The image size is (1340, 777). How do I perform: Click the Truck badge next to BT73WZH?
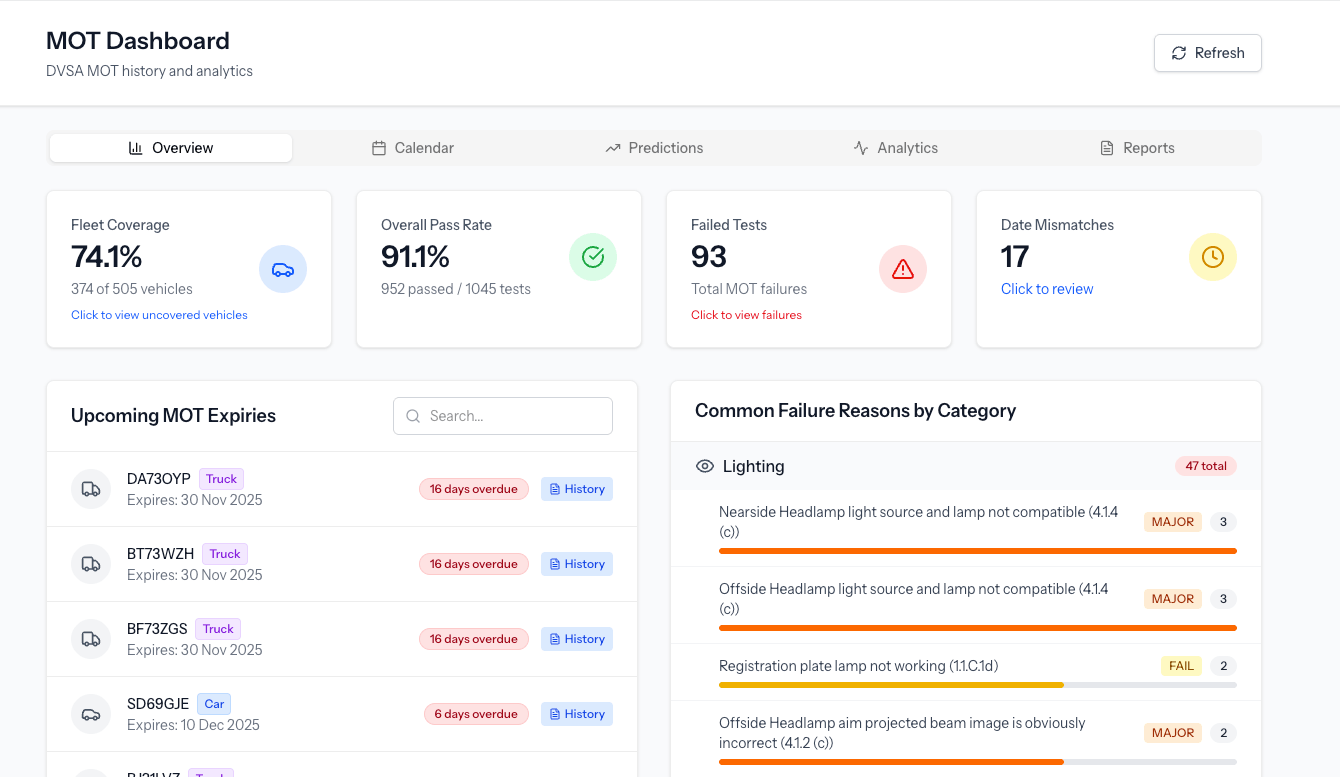[x=224, y=553]
